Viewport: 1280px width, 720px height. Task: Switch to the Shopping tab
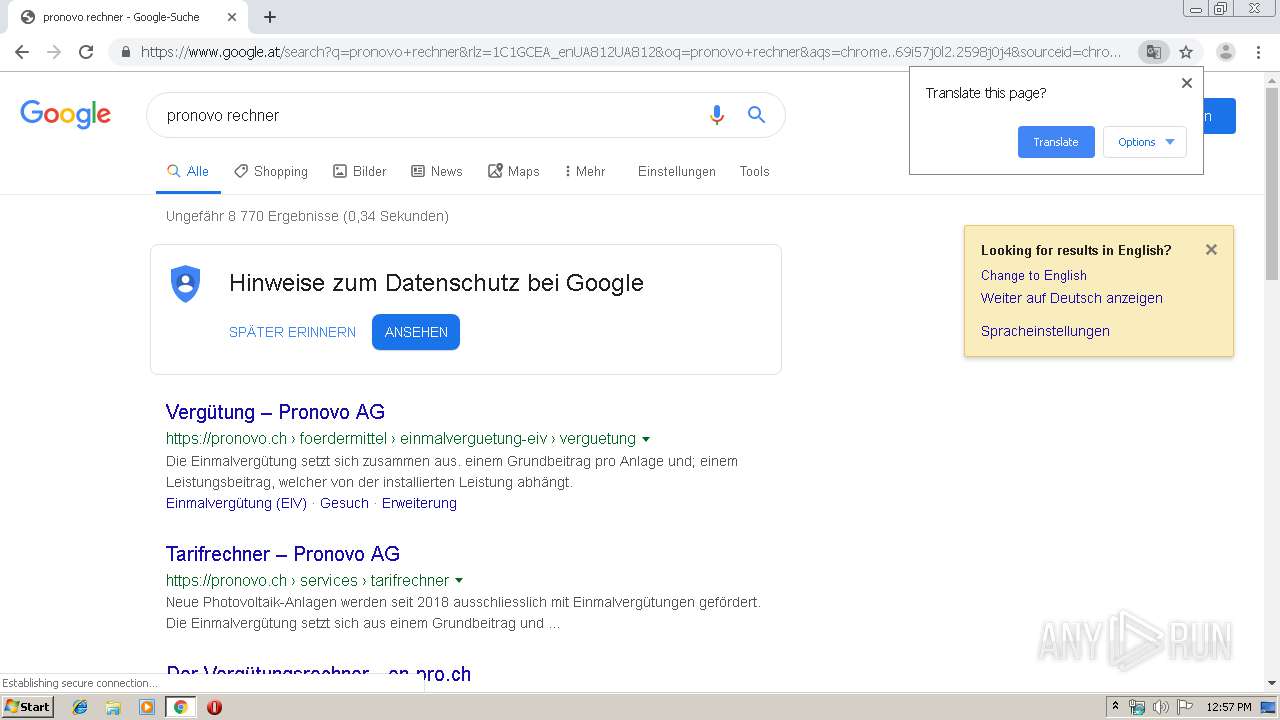coord(271,171)
